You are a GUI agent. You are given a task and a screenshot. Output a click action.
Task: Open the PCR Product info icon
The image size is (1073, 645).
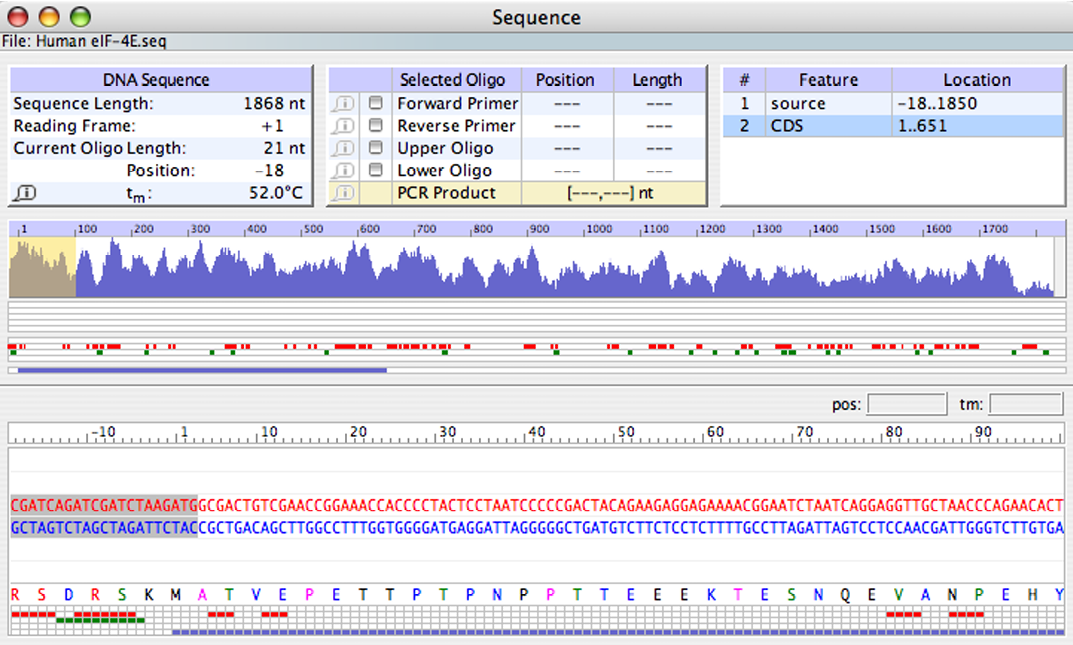[x=343, y=193]
